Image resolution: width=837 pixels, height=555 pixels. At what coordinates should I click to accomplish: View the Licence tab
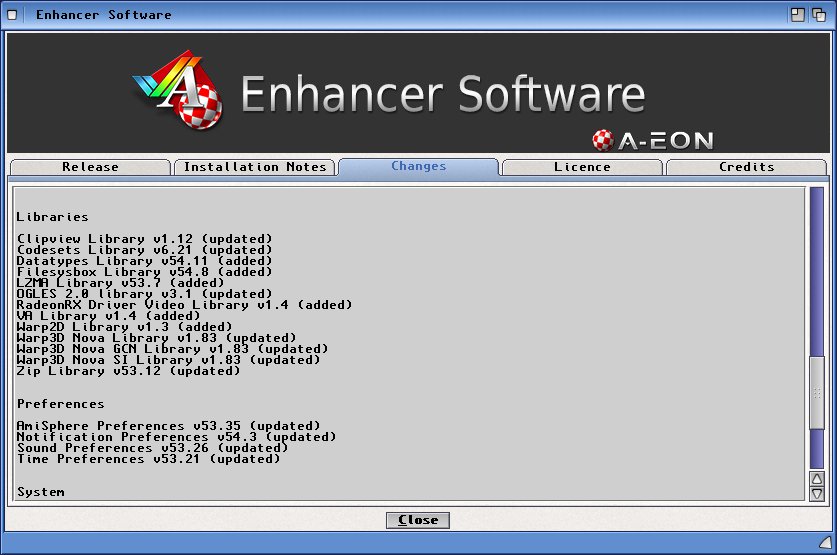[x=582, y=167]
